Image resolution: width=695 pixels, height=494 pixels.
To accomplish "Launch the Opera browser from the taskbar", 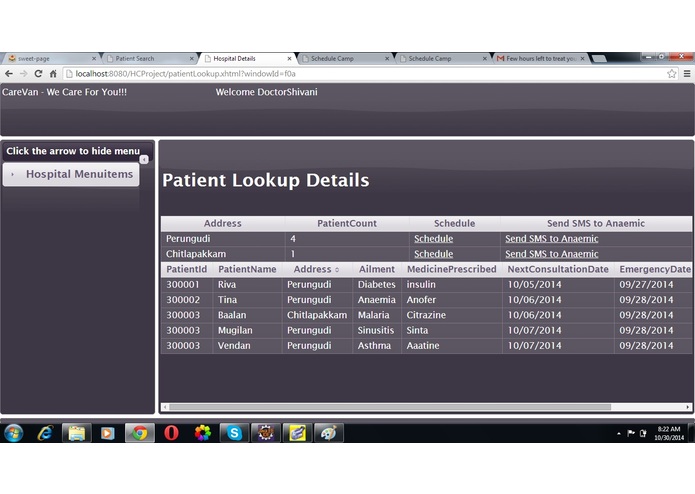I will [171, 433].
